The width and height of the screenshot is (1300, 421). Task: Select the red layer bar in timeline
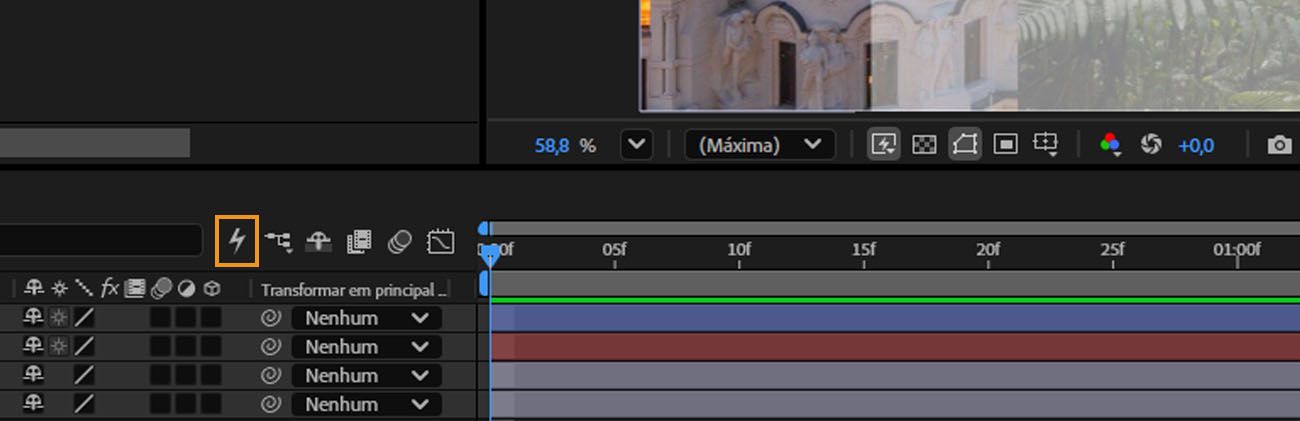(895, 347)
